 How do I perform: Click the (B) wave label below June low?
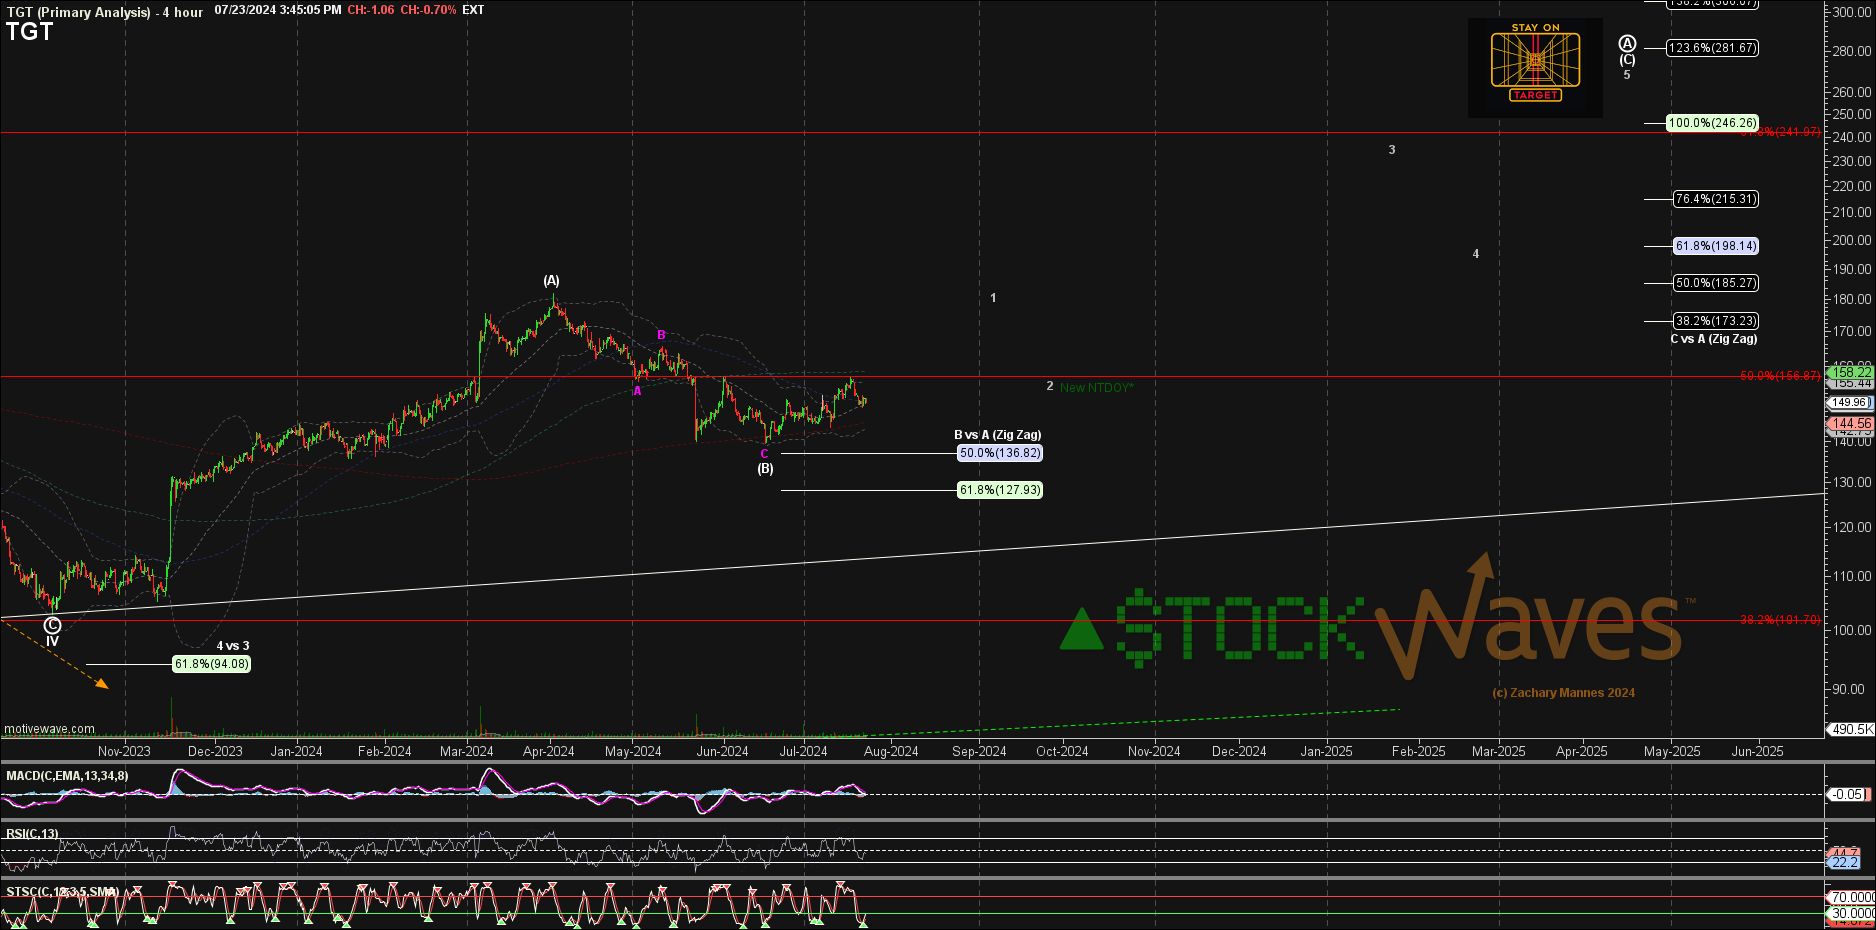[x=765, y=468]
